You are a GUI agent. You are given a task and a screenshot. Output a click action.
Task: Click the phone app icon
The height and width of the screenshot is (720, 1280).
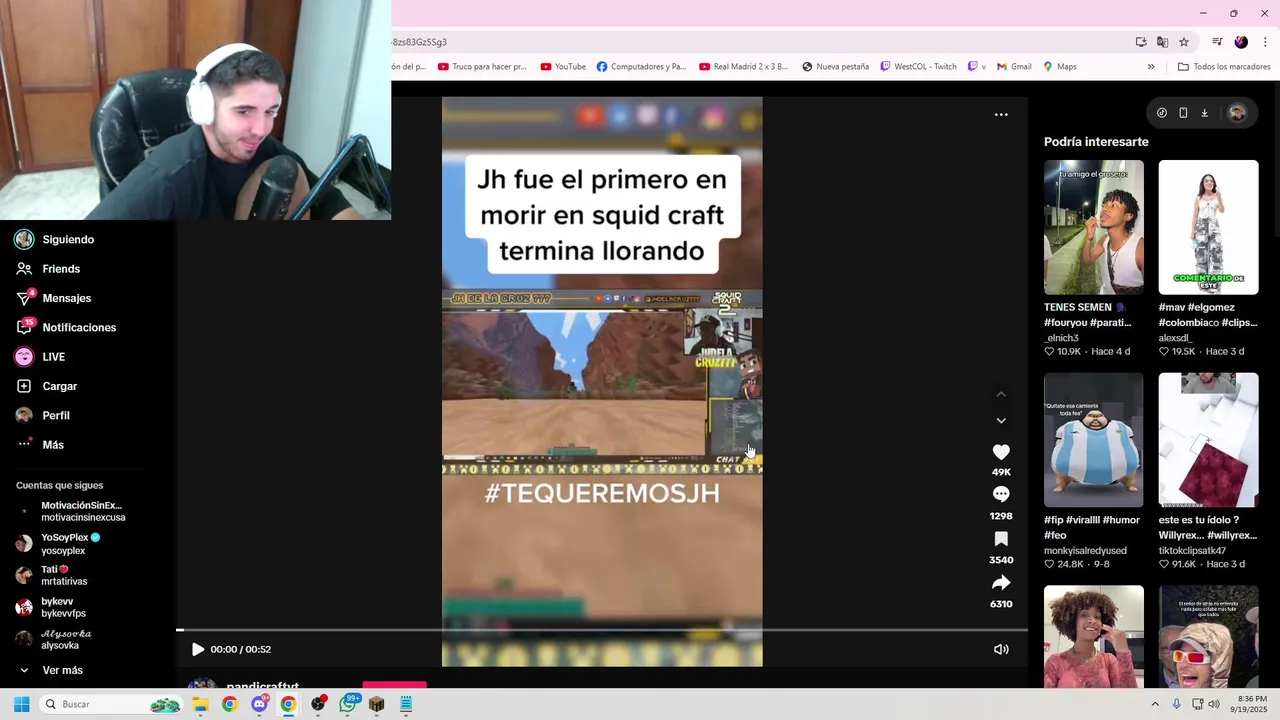1183,113
